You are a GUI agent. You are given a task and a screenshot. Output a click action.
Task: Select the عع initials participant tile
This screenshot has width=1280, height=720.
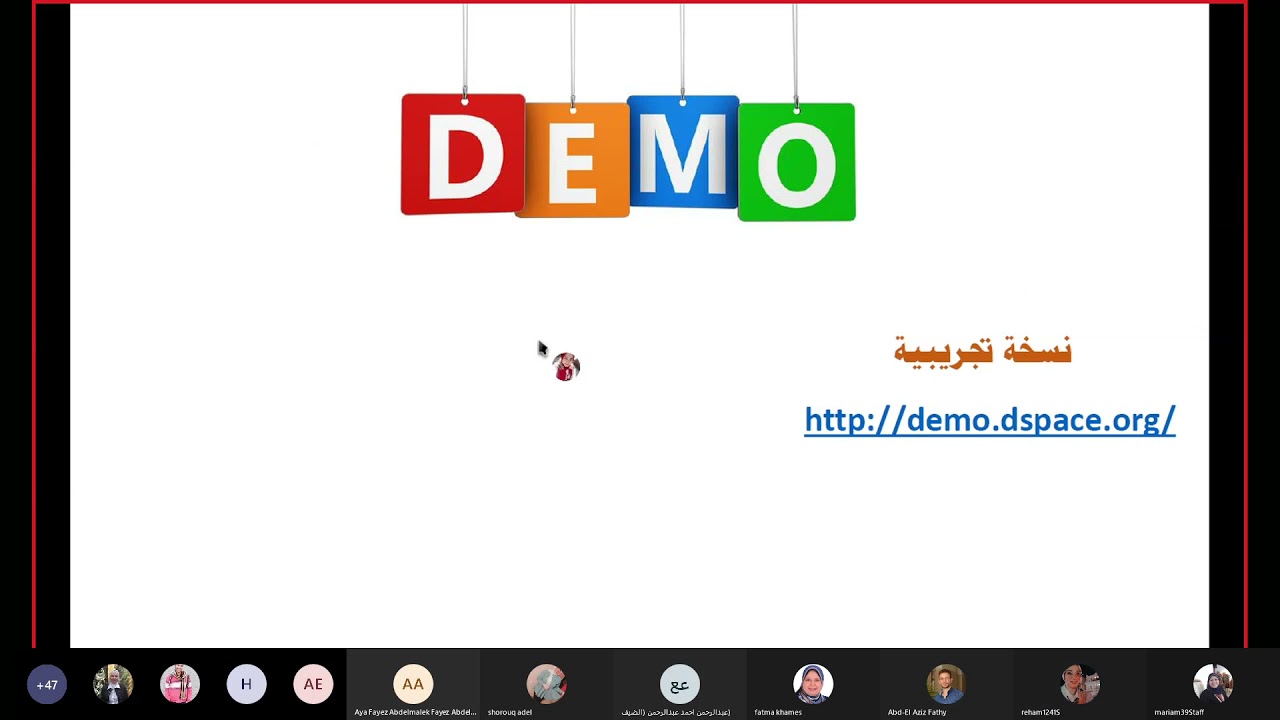(679, 685)
